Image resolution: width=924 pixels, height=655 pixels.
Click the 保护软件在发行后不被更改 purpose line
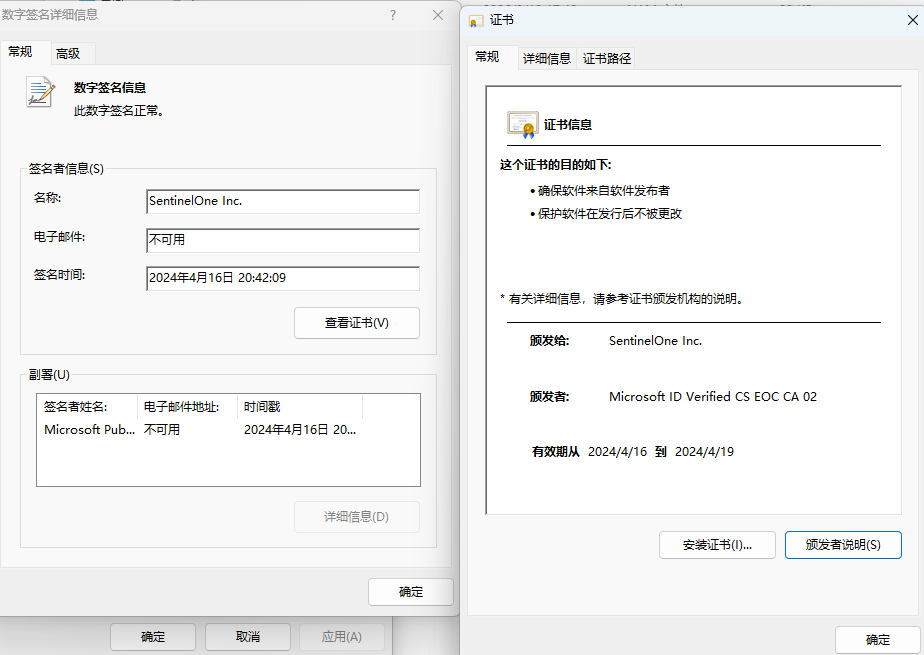(609, 214)
